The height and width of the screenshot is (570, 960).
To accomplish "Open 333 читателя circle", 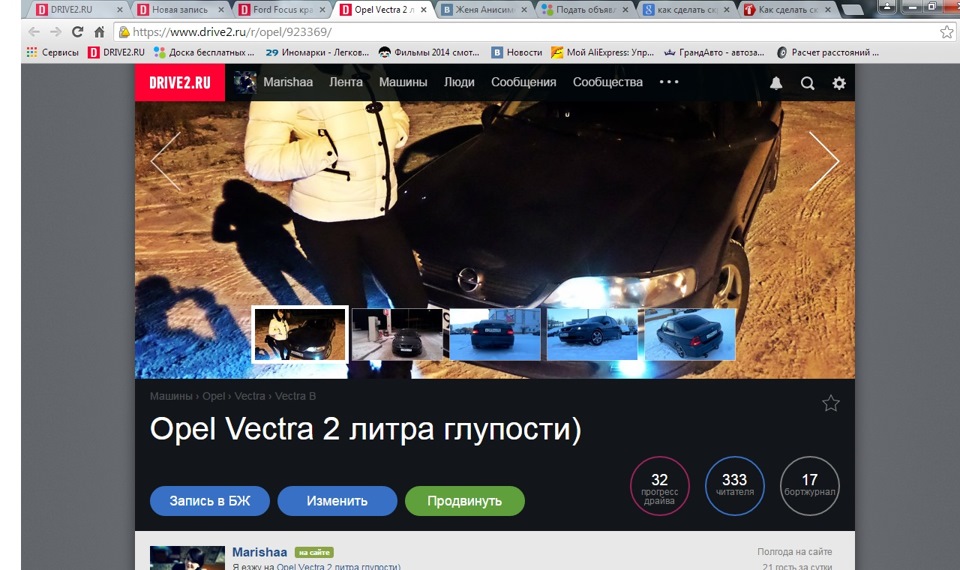I will click(735, 486).
